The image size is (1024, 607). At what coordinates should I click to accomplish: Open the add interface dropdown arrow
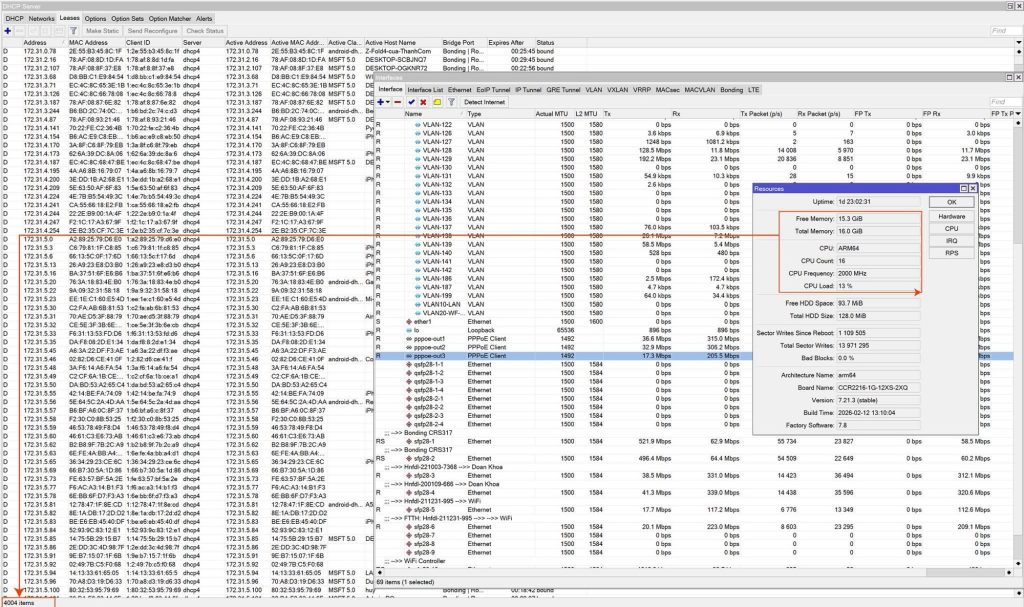(x=388, y=102)
